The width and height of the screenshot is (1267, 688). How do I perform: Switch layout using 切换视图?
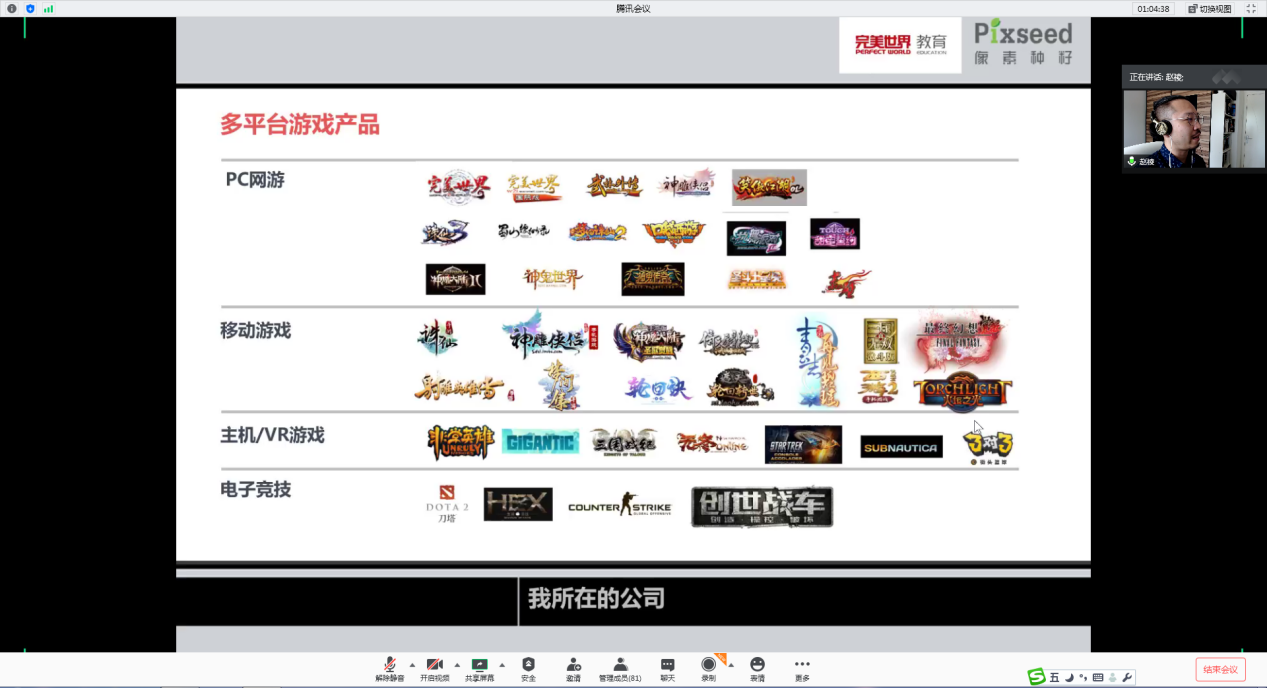[x=1209, y=8]
